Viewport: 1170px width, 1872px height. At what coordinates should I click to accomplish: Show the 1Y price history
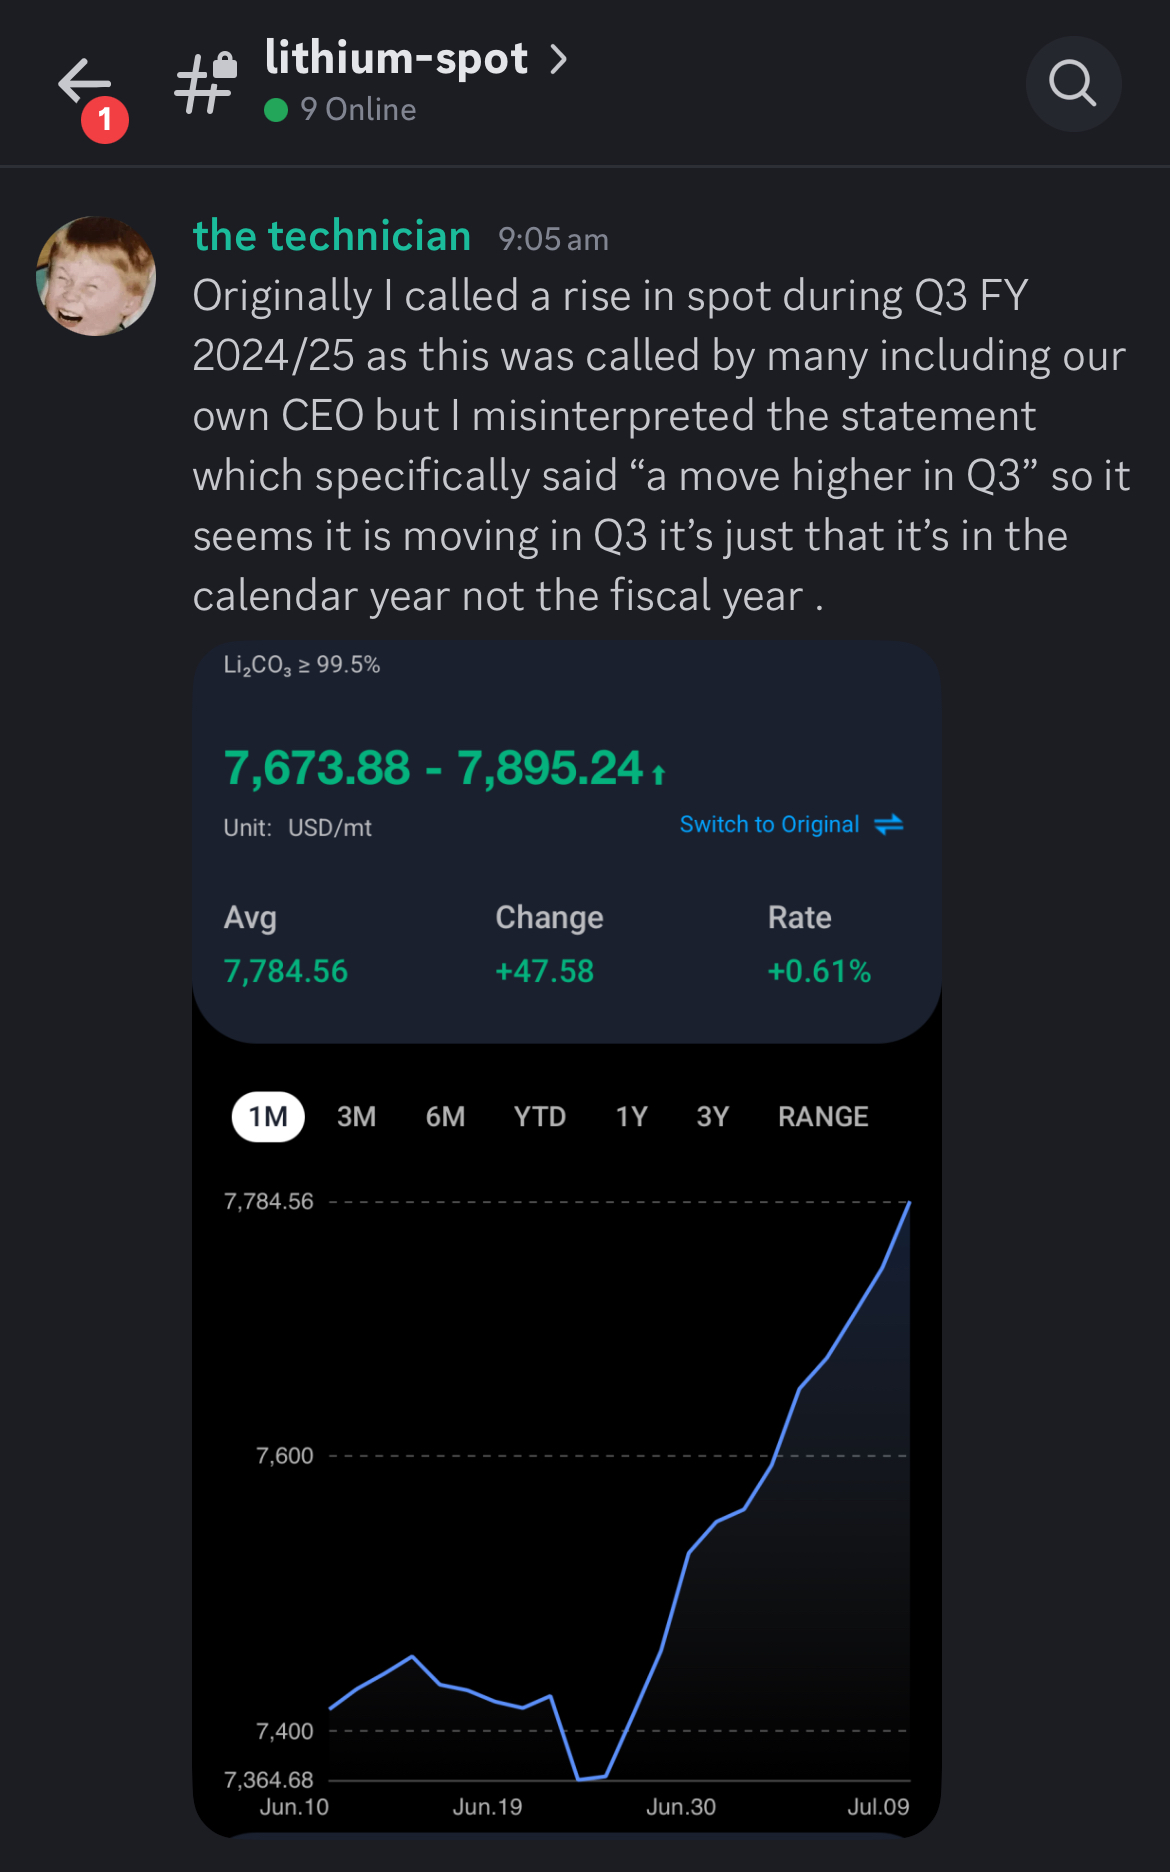click(631, 1116)
